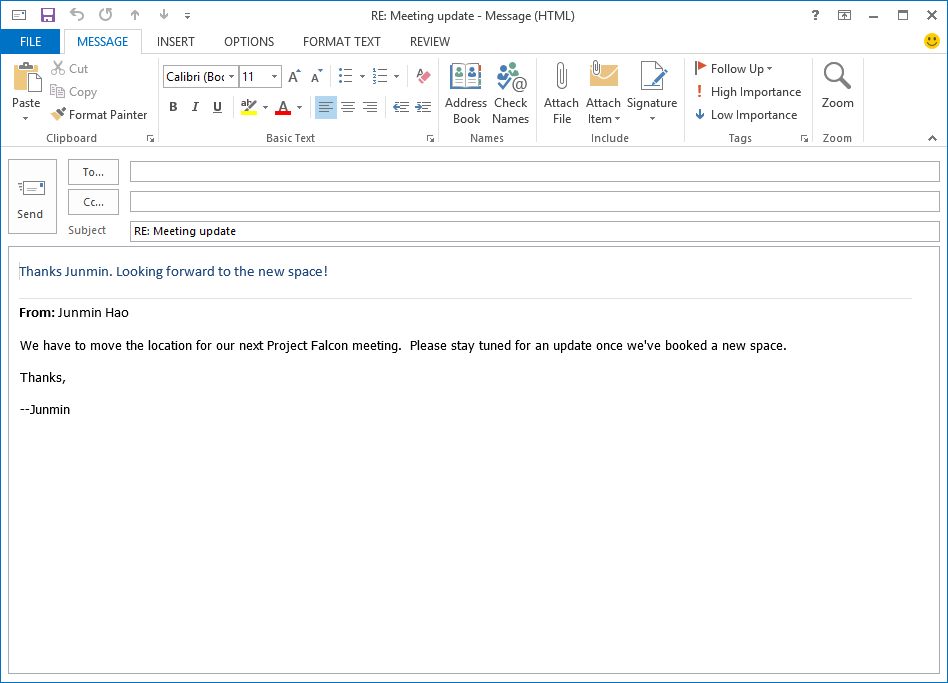The height and width of the screenshot is (683, 948).
Task: Apply text highlight color
Action: pos(248,107)
